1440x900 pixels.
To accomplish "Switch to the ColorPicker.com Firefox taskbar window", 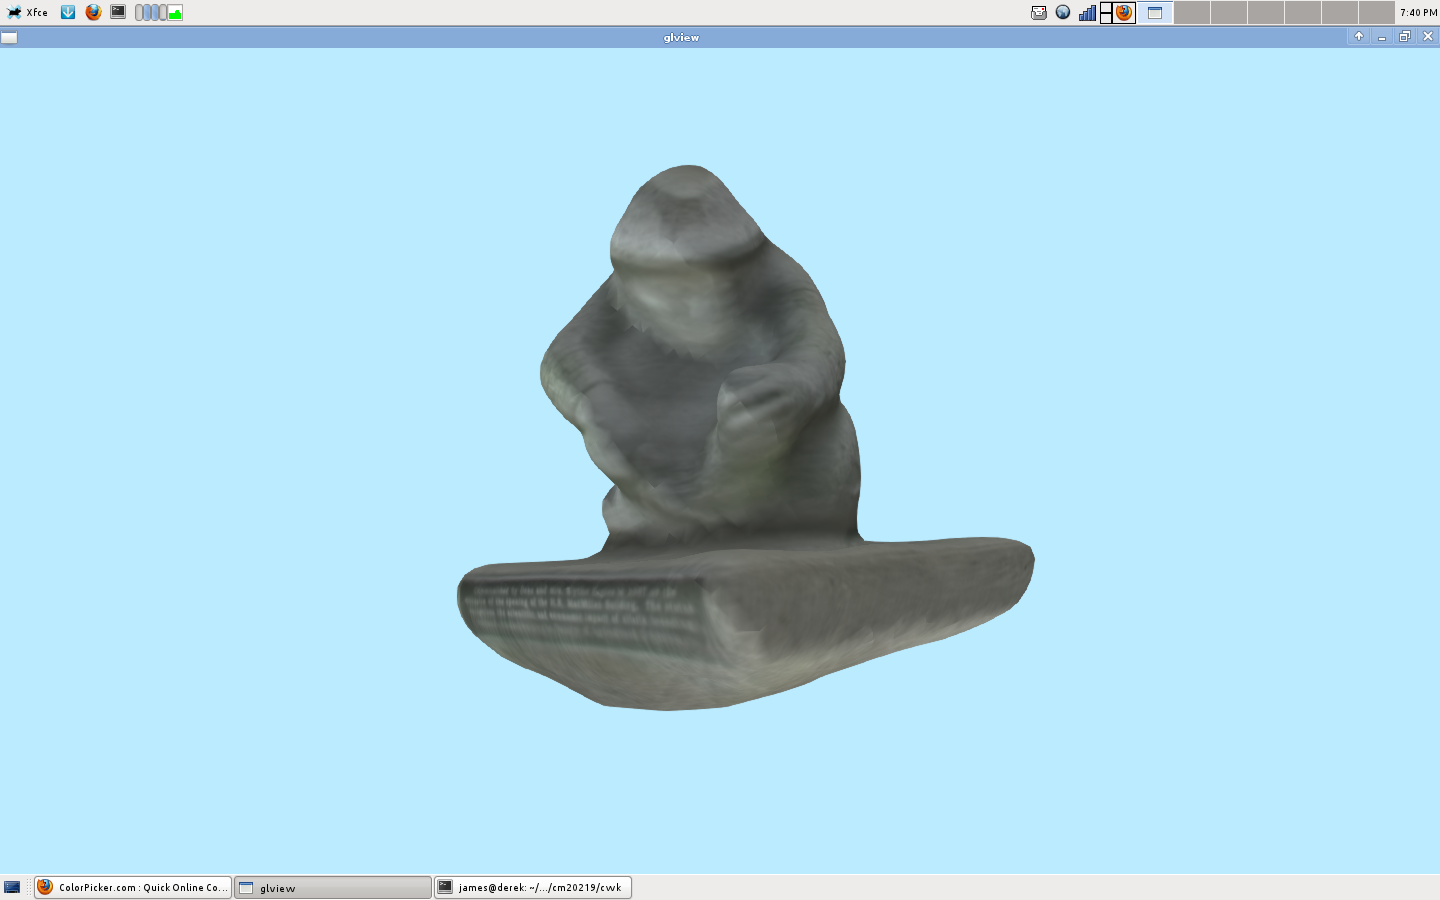I will point(133,887).
